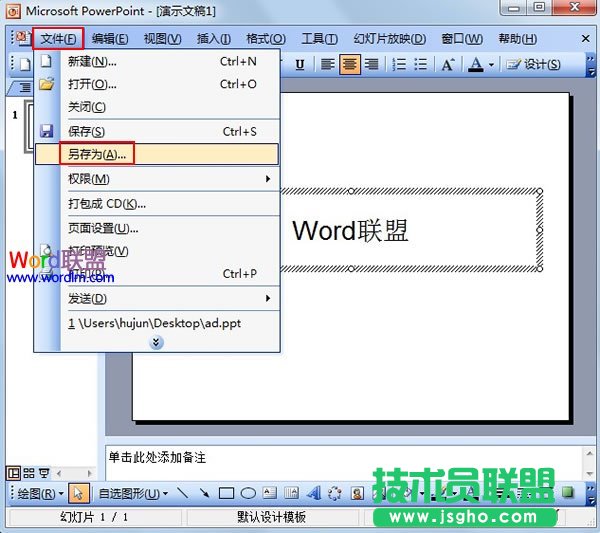The height and width of the screenshot is (533, 600).
Task: Close the document with menu bar X
Action: [585, 39]
